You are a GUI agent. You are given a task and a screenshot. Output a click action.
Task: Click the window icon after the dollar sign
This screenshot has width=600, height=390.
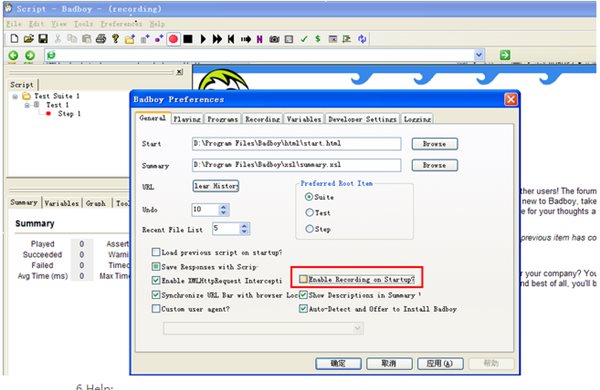pyautogui.click(x=333, y=39)
